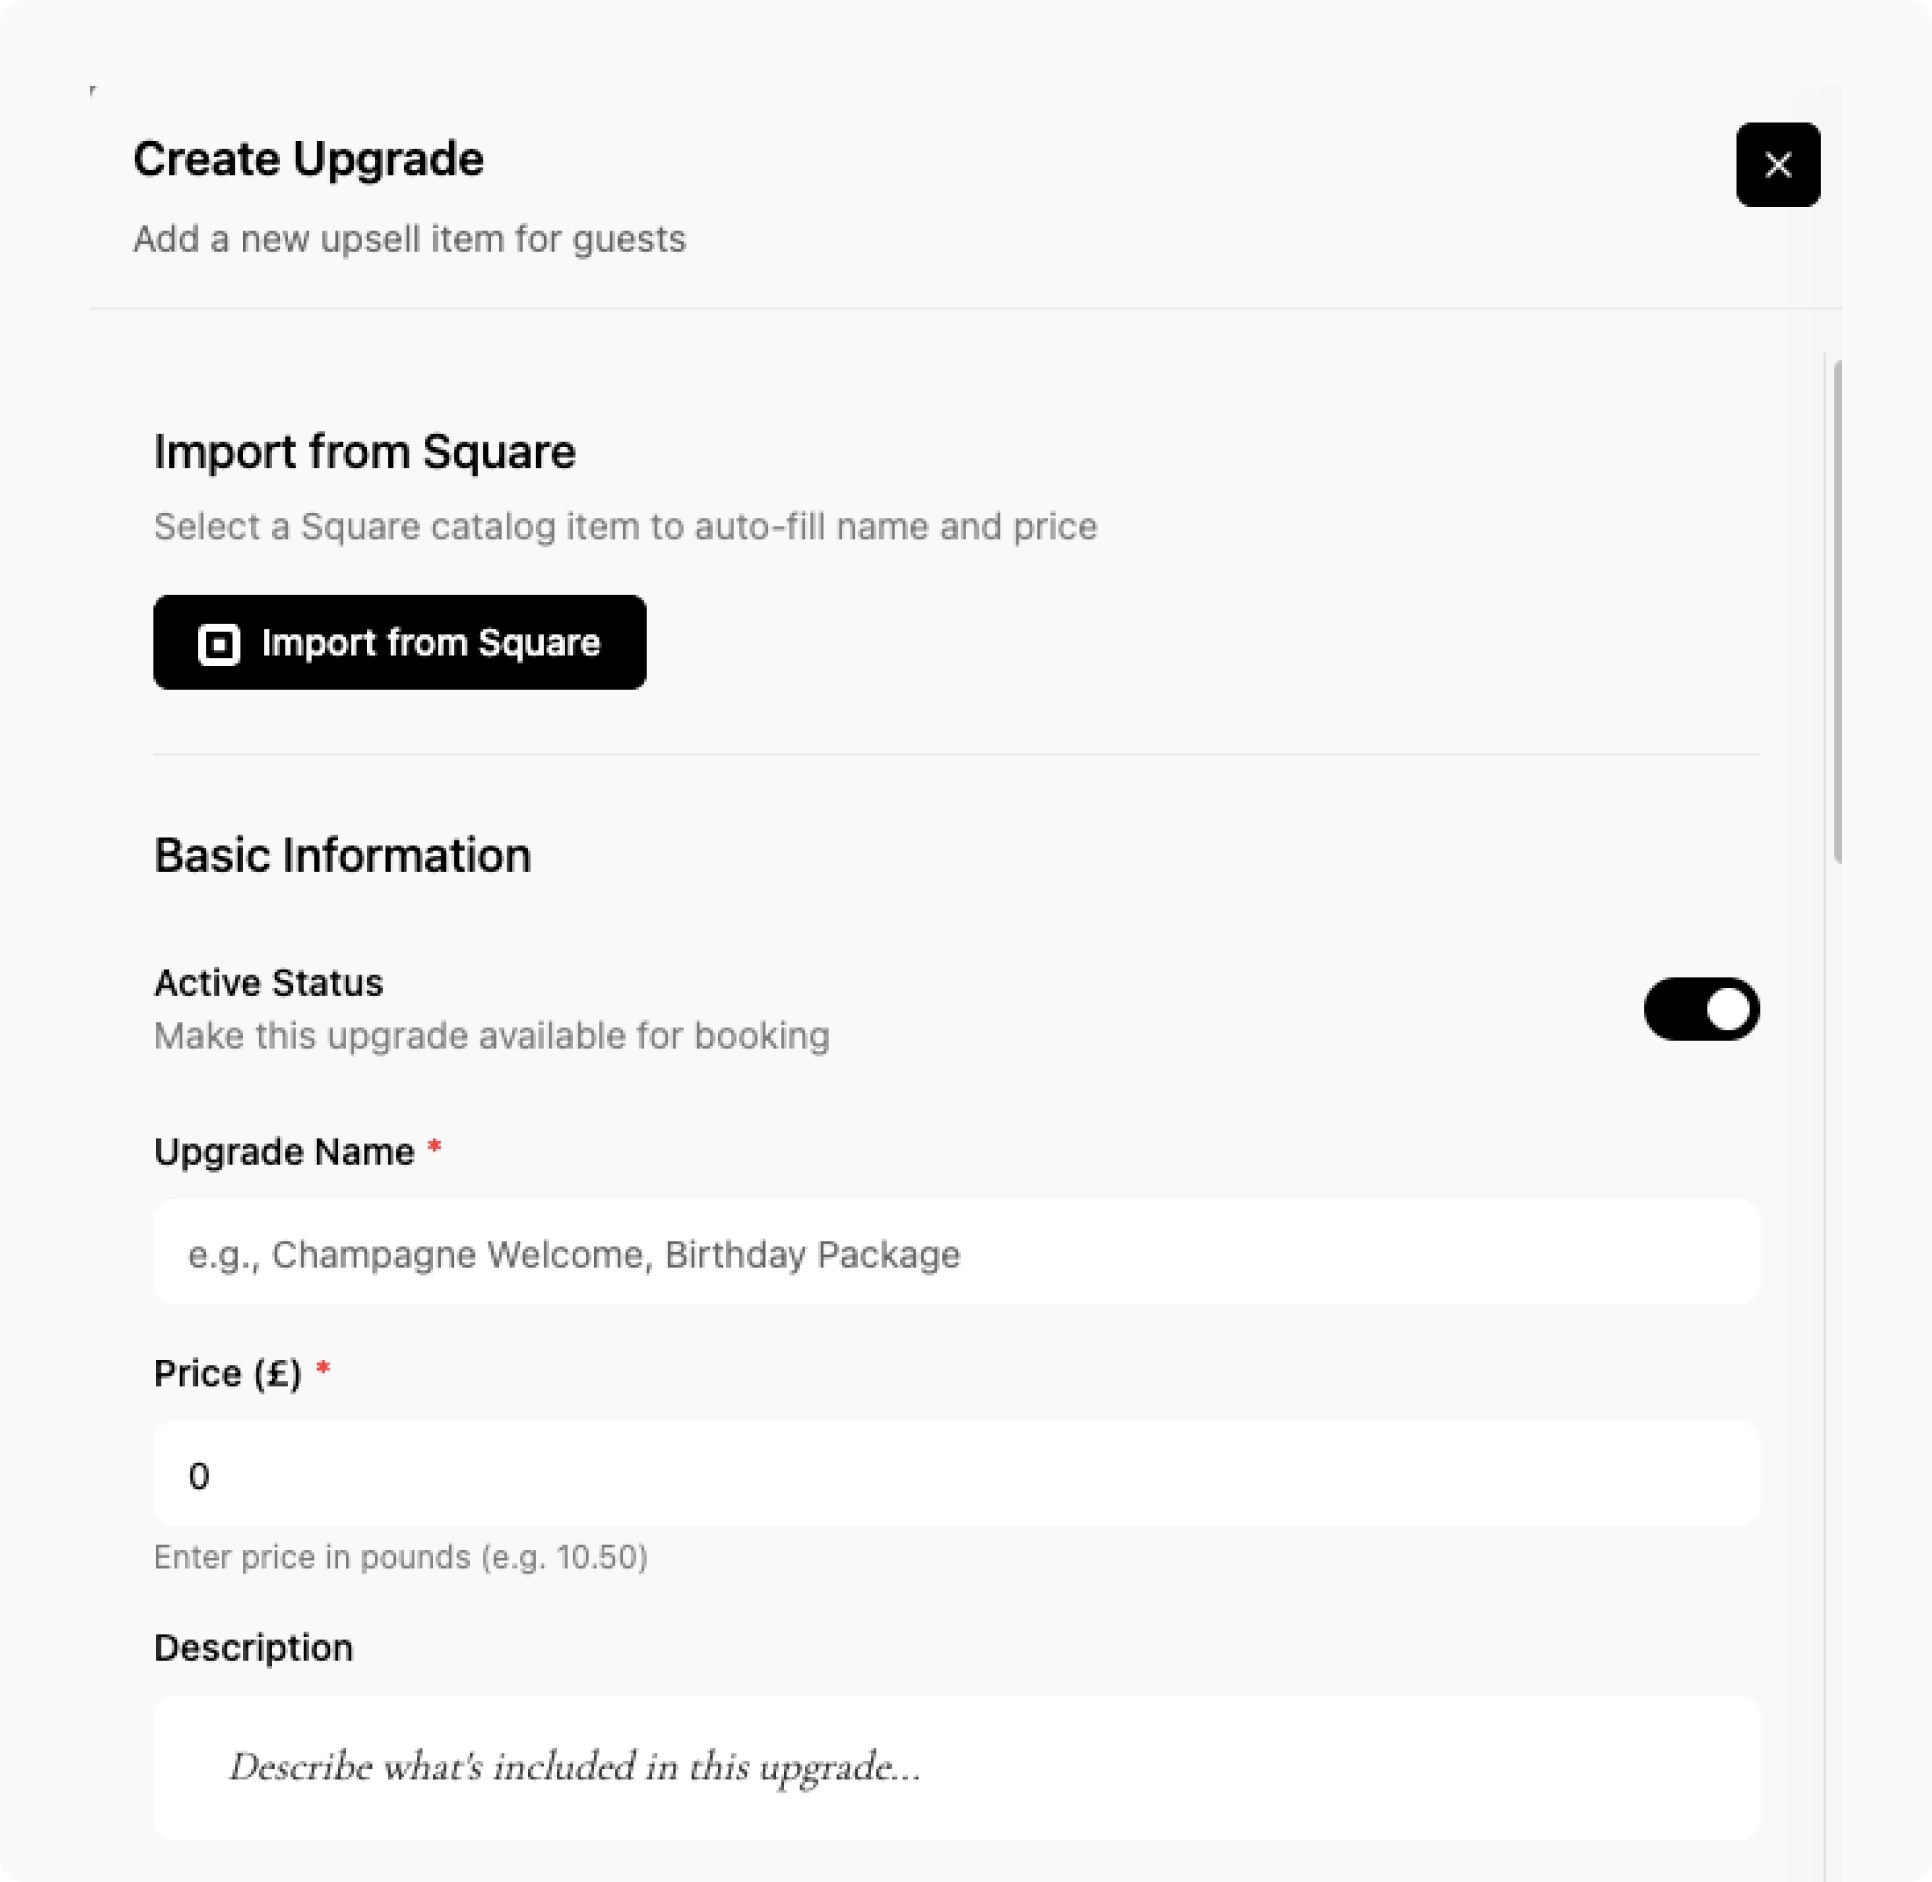Viewport: 1932px width, 1882px height.
Task: Click the red asterisk beside Upgrade Name
Action: [434, 1147]
